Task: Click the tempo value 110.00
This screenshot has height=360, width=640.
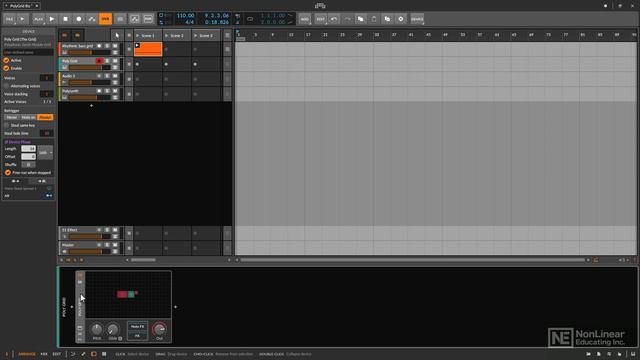Action: [x=185, y=16]
